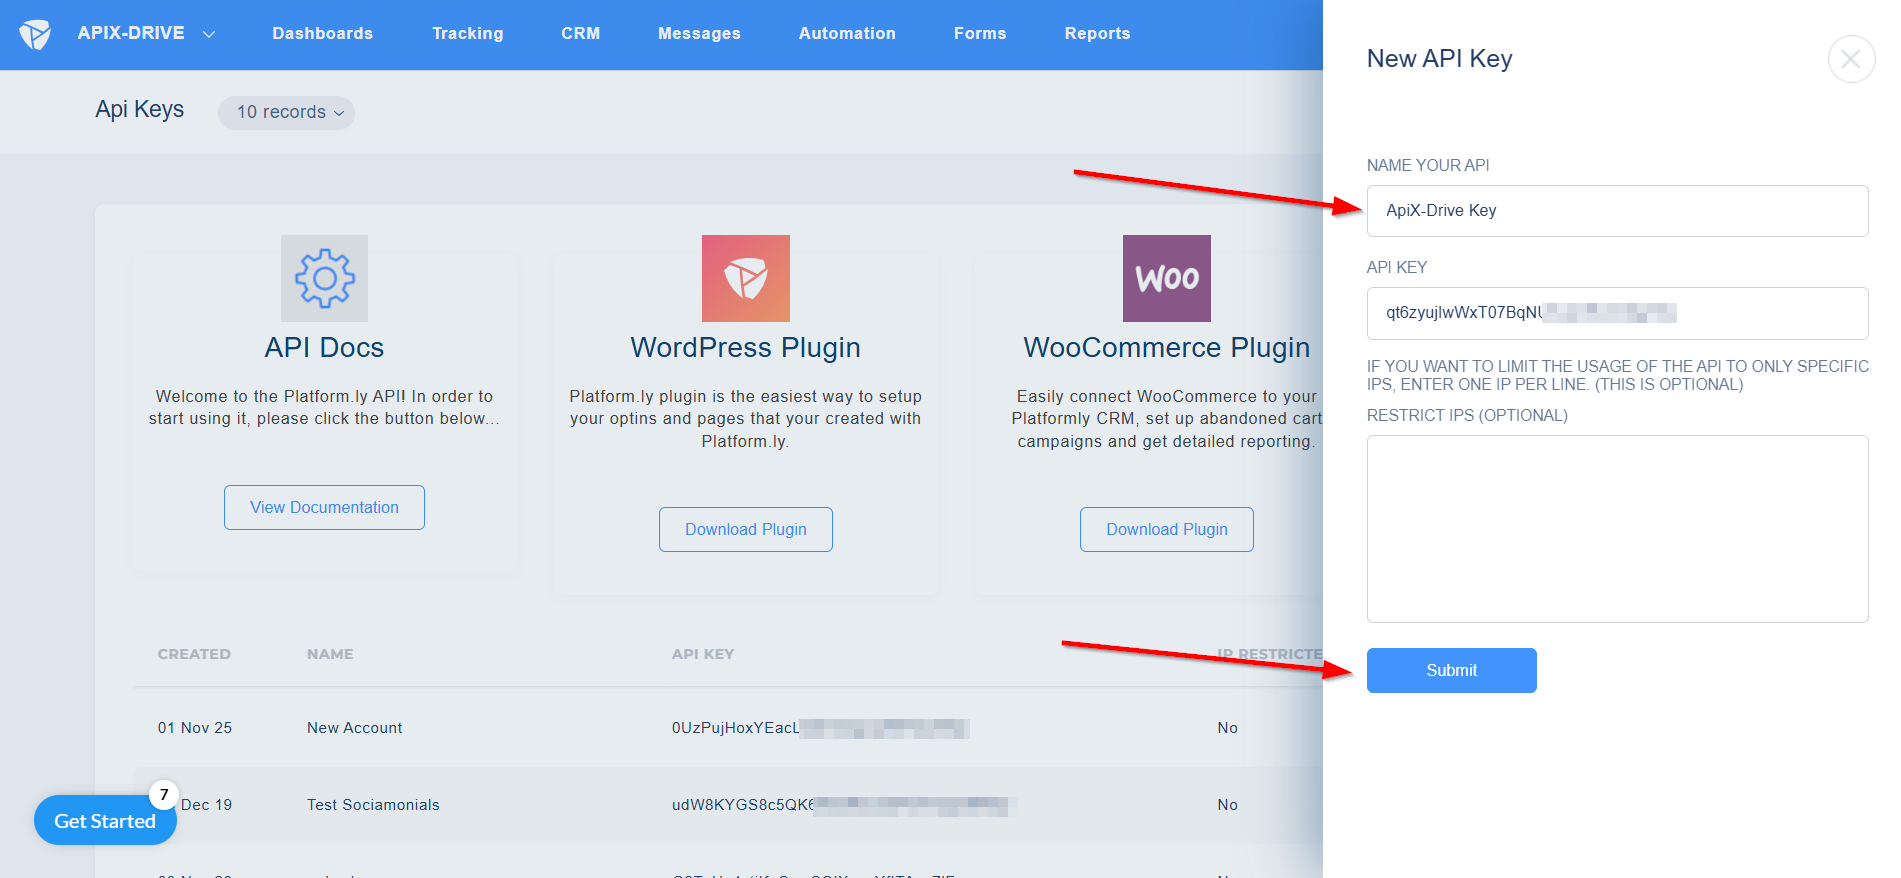Expand the APIX-DRIVE account dropdown
The width and height of the screenshot is (1901, 878).
pos(209,34)
